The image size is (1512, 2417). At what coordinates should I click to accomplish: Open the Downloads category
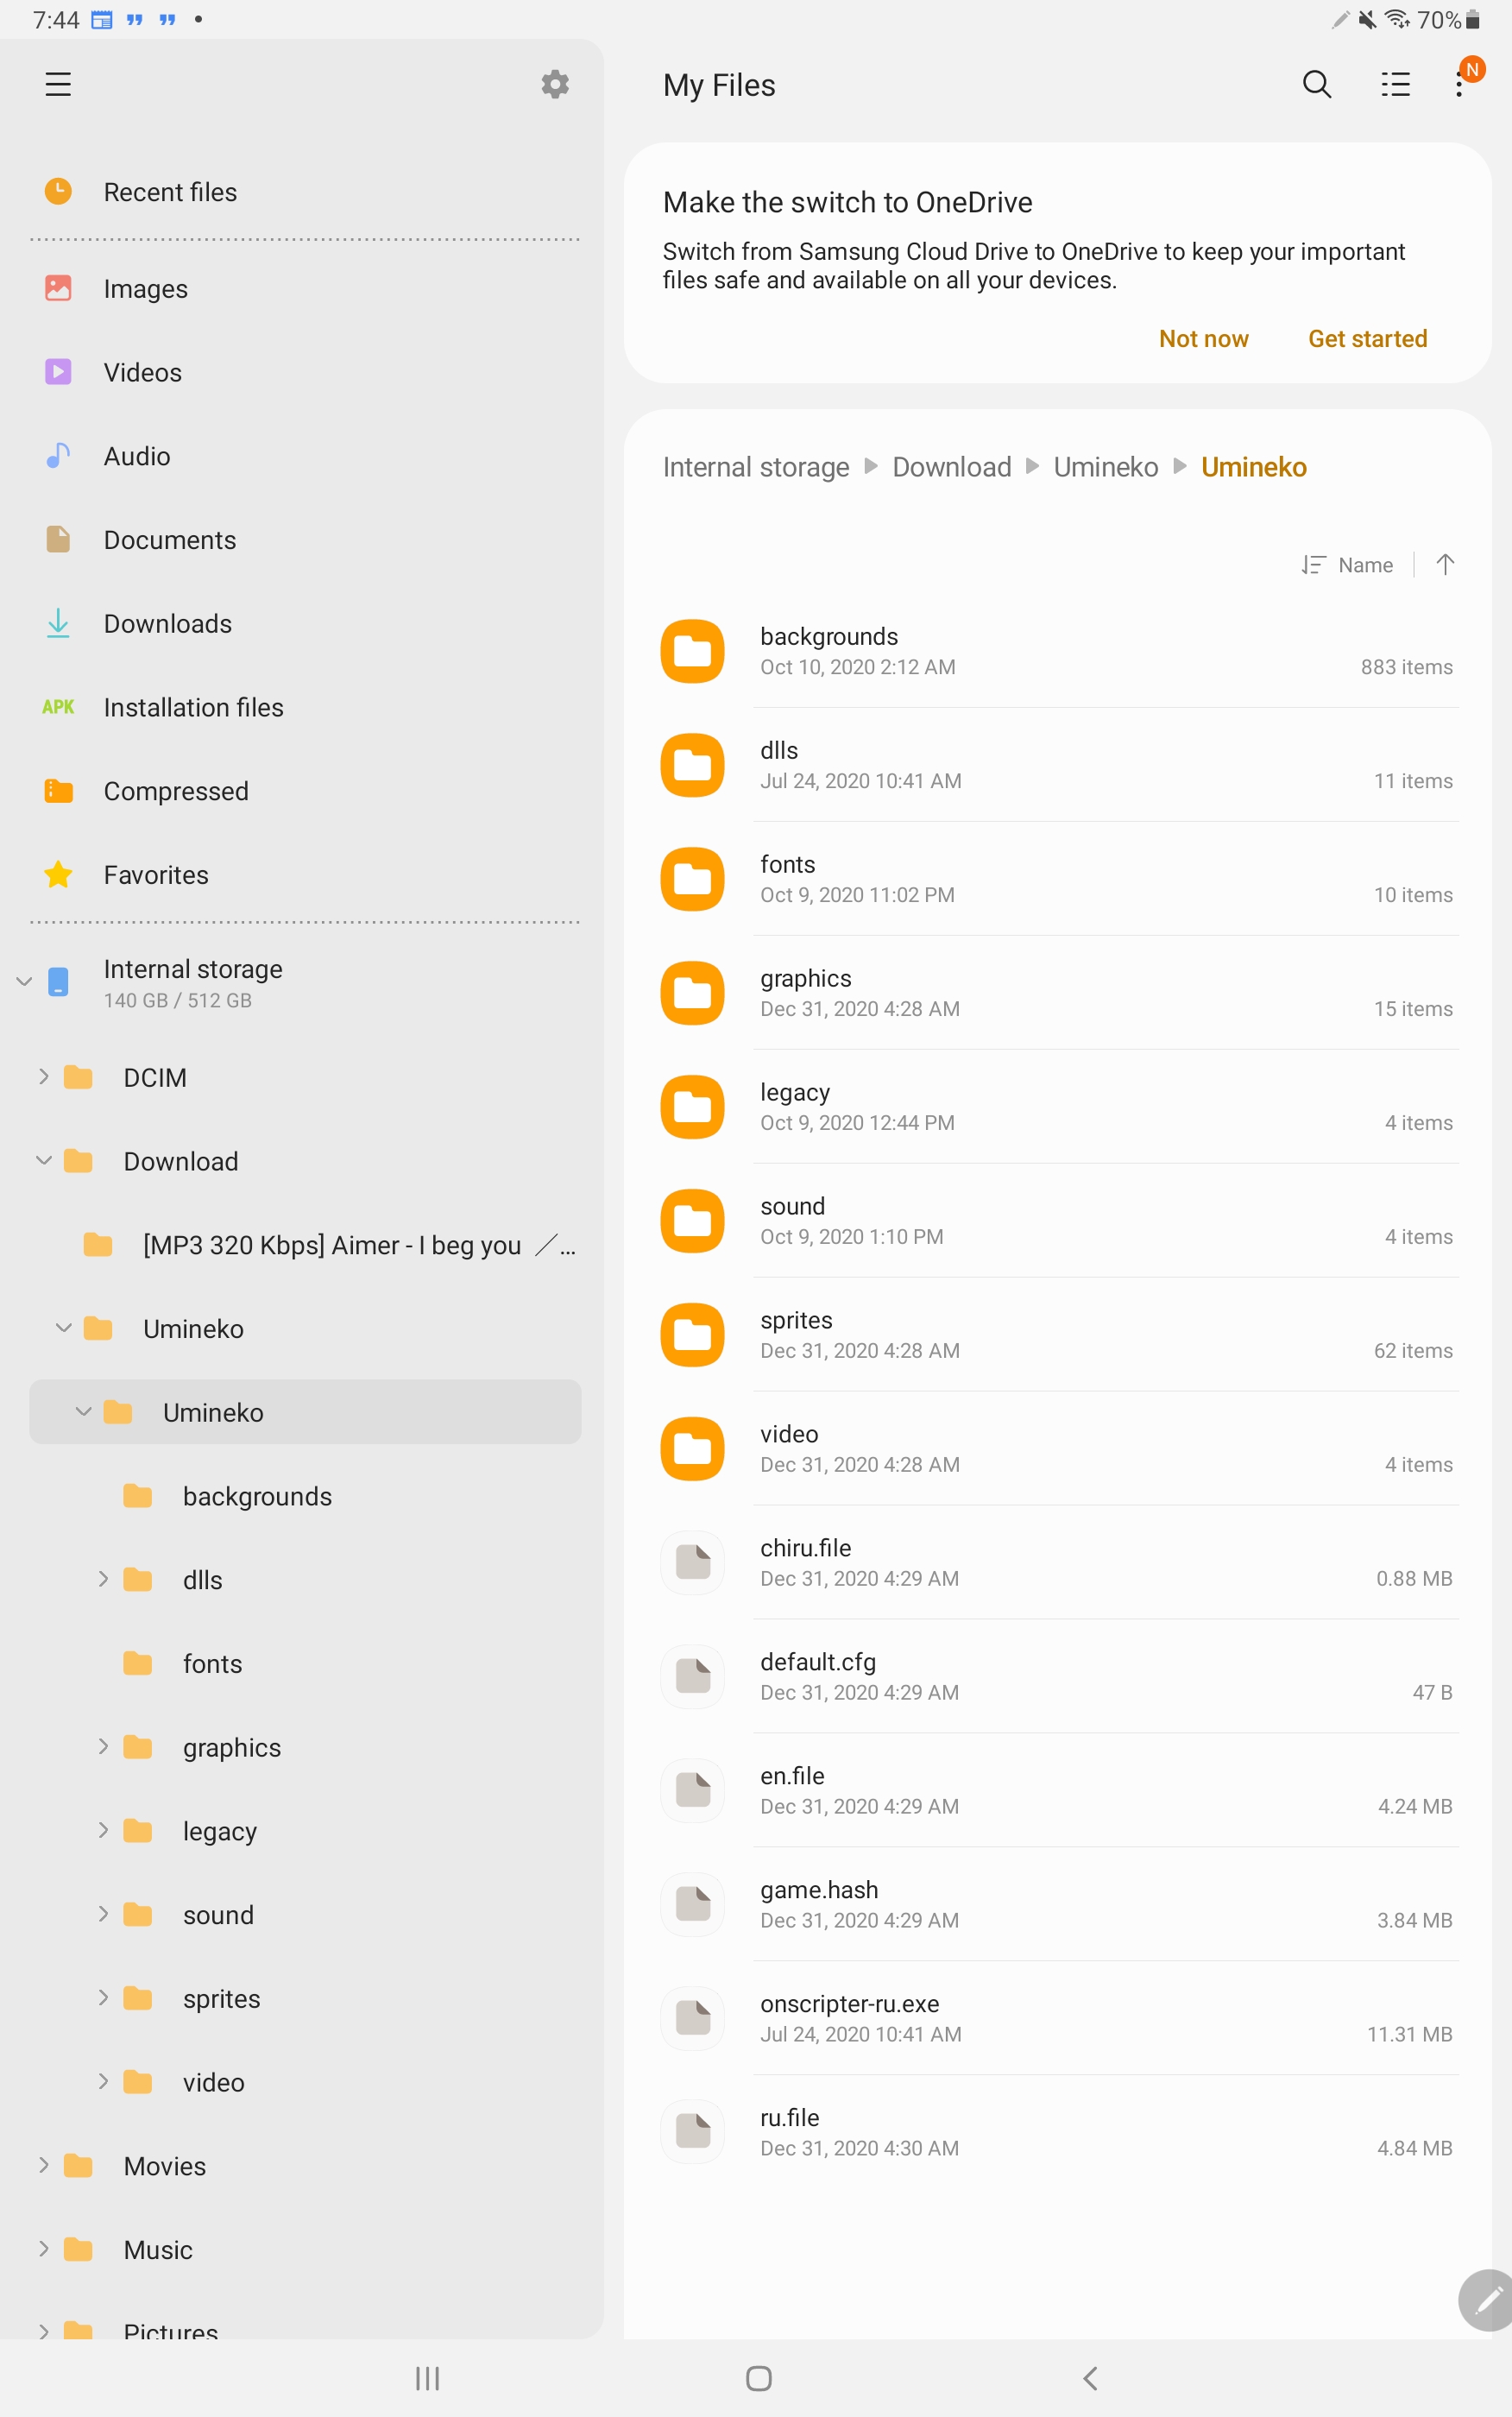point(305,624)
